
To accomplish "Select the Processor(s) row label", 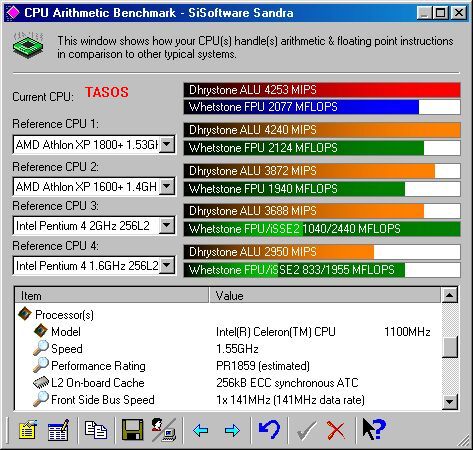I will coord(64,315).
